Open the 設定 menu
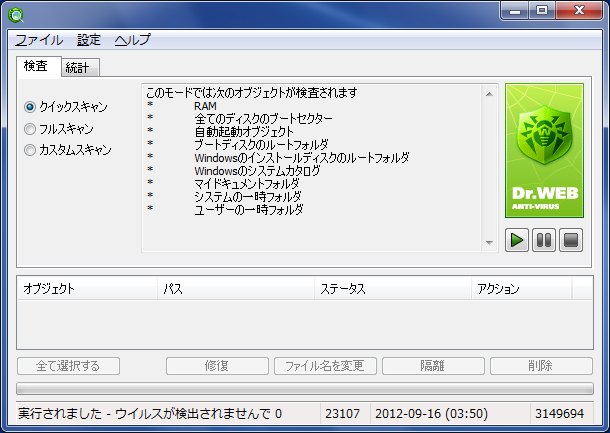Viewport: 610px width, 433px height. (x=89, y=40)
